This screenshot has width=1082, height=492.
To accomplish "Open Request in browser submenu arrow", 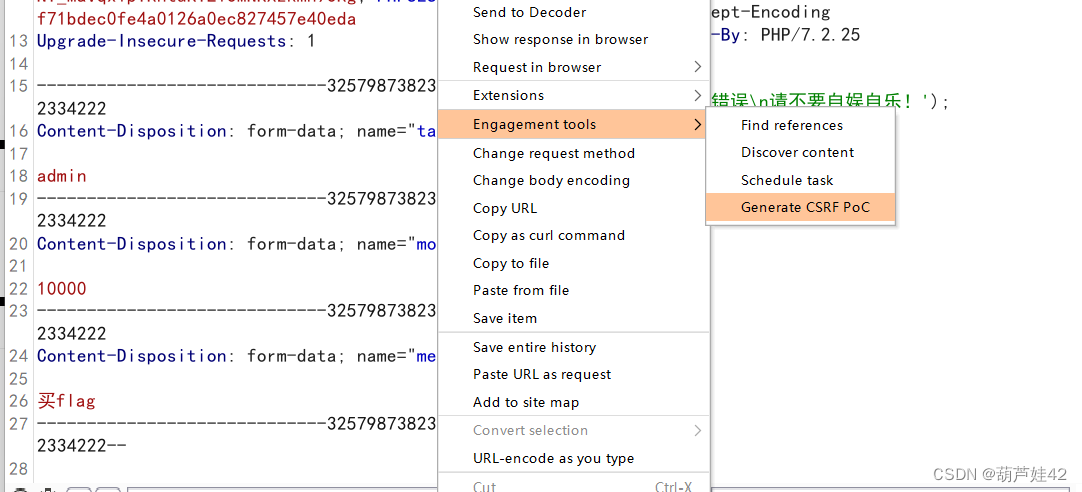I will click(x=697, y=67).
